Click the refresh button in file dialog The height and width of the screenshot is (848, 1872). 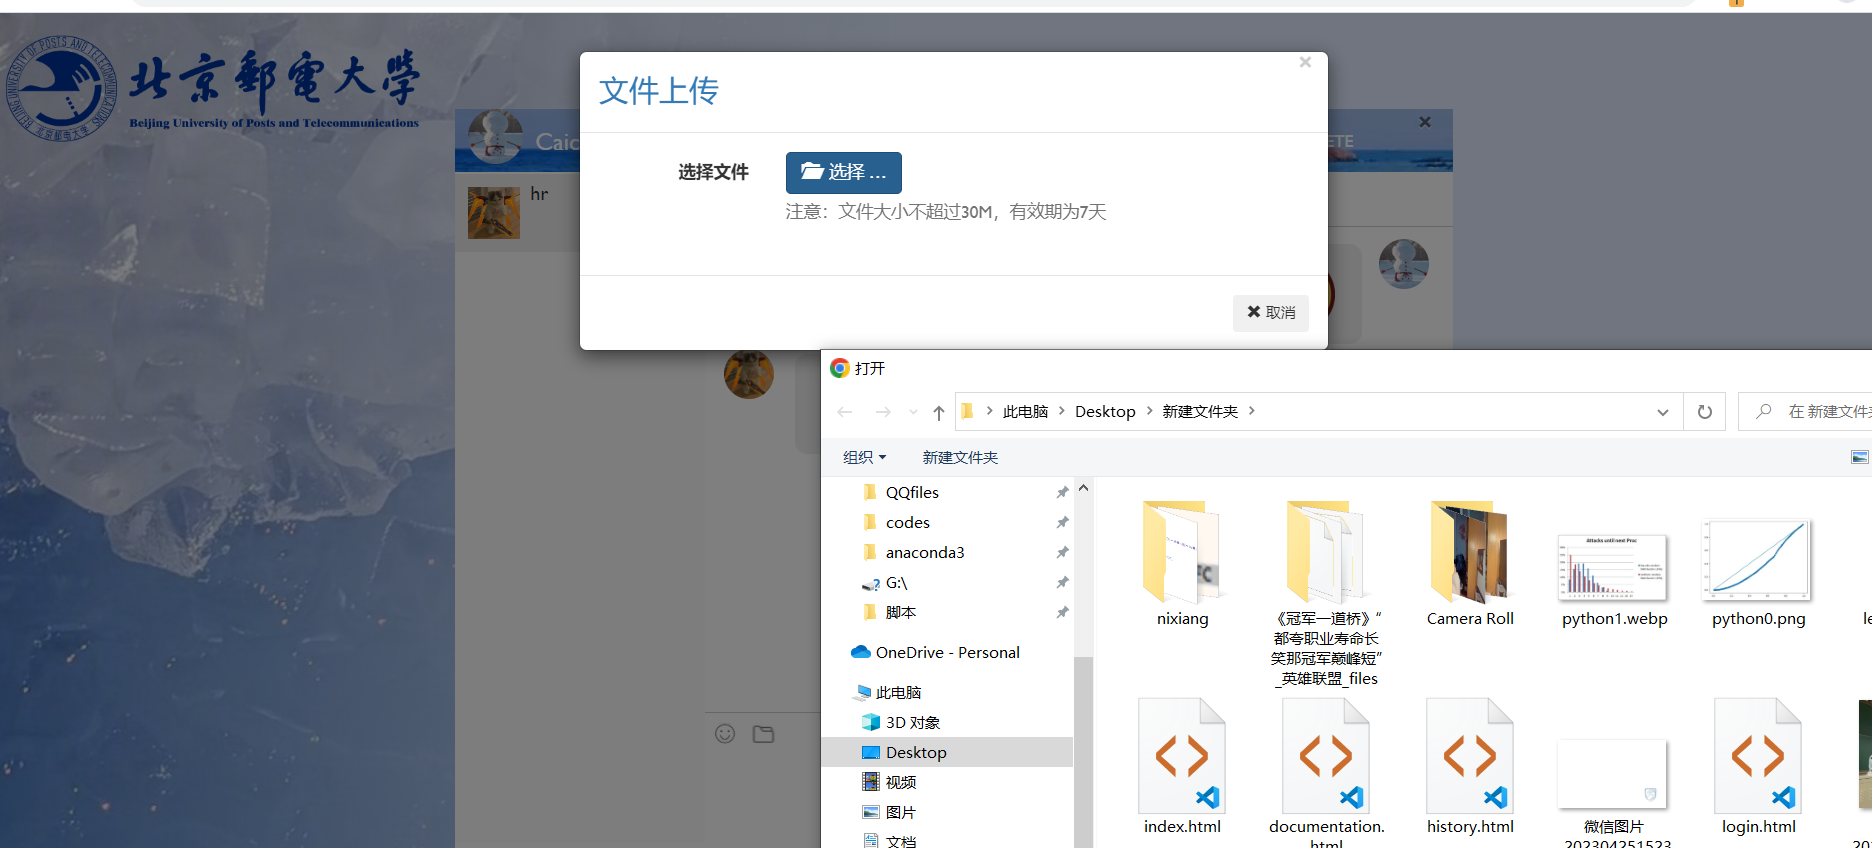1705,412
